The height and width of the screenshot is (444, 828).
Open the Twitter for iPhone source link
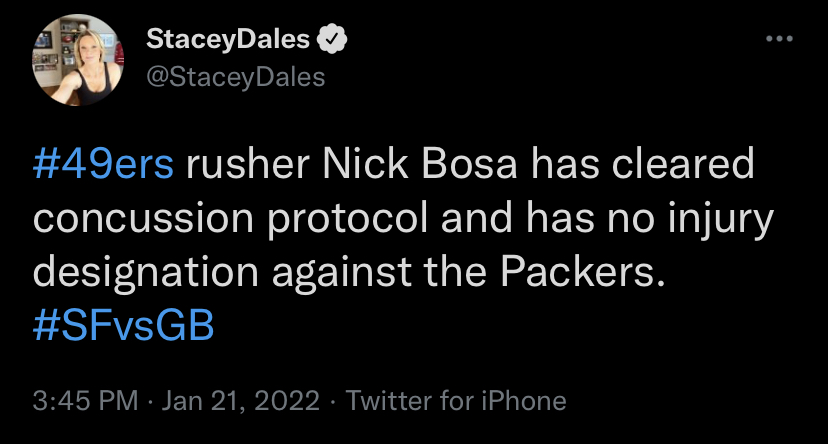pyautogui.click(x=456, y=402)
